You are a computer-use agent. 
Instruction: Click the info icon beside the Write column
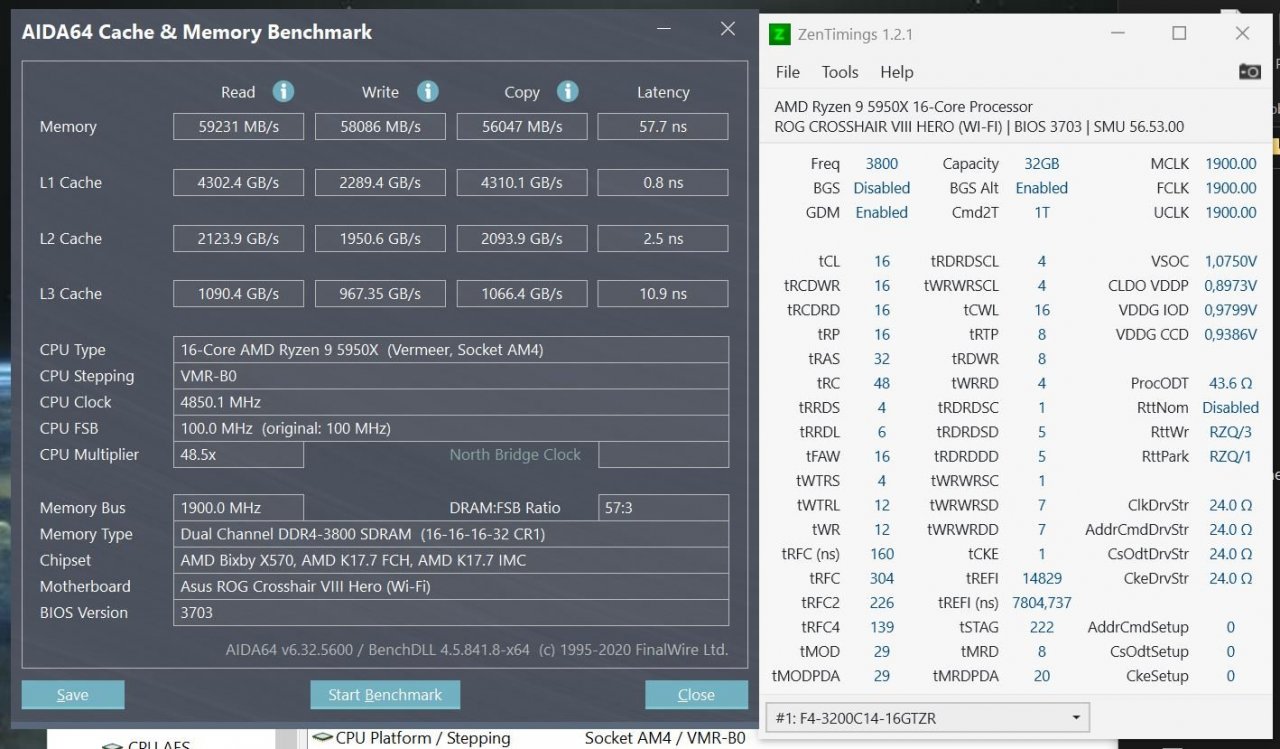tap(428, 91)
